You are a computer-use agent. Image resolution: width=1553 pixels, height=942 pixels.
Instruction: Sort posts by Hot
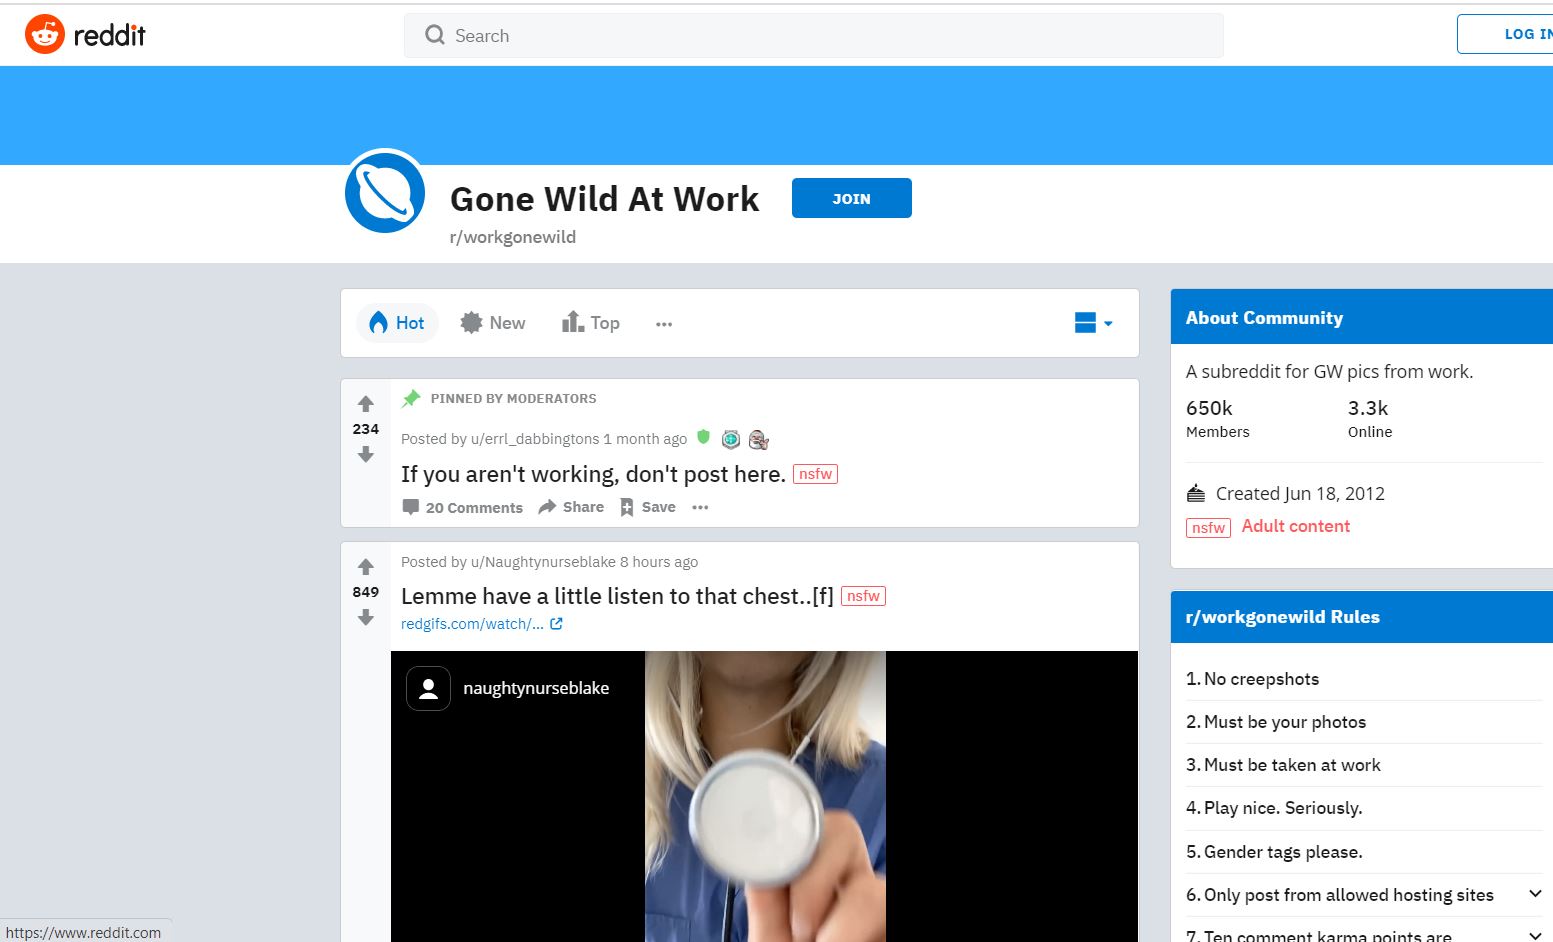tap(397, 323)
